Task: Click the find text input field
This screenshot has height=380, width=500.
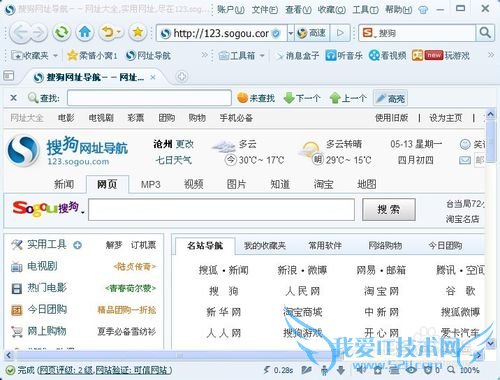Action: 149,98
